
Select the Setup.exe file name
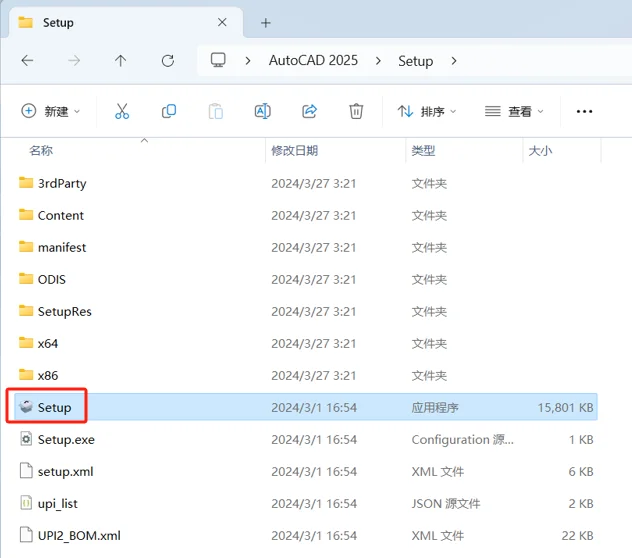(x=66, y=440)
